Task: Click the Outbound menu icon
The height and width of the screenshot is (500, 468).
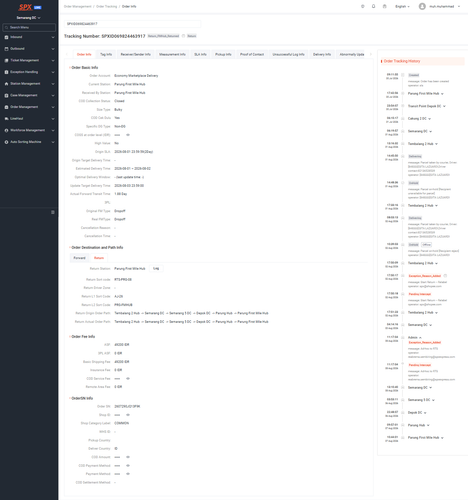Action: 6,49
